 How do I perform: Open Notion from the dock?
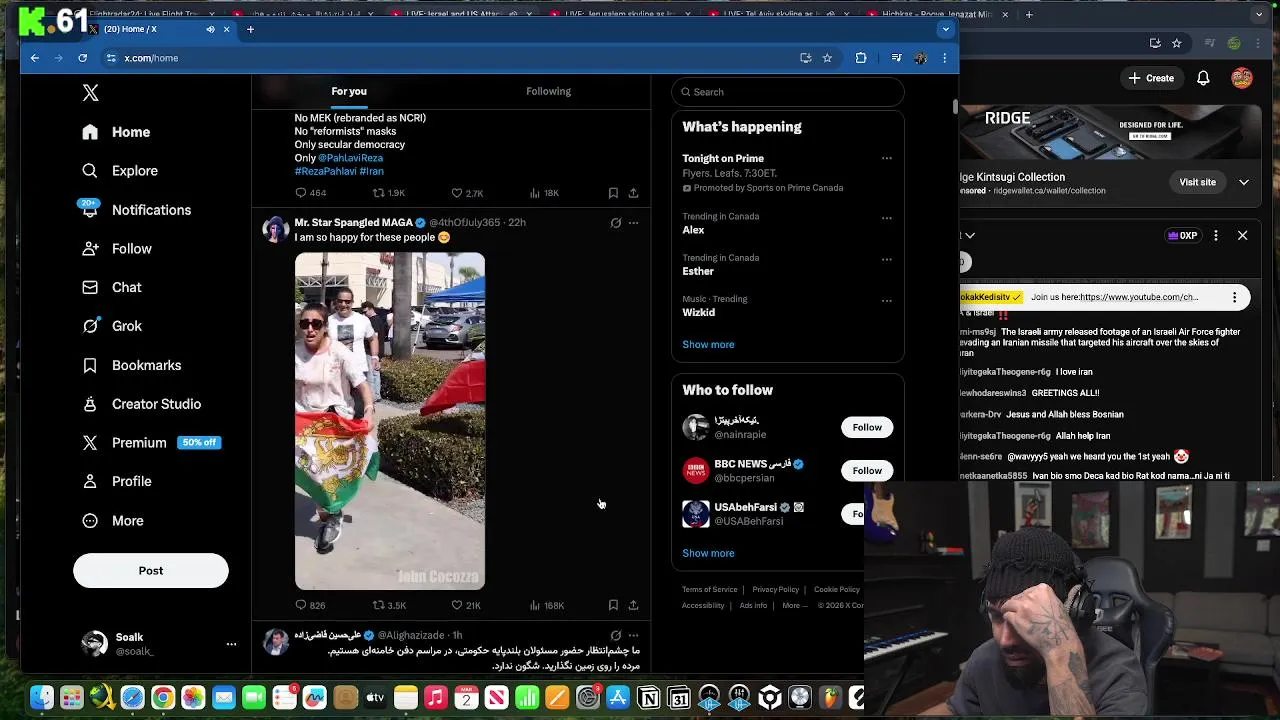(x=649, y=698)
